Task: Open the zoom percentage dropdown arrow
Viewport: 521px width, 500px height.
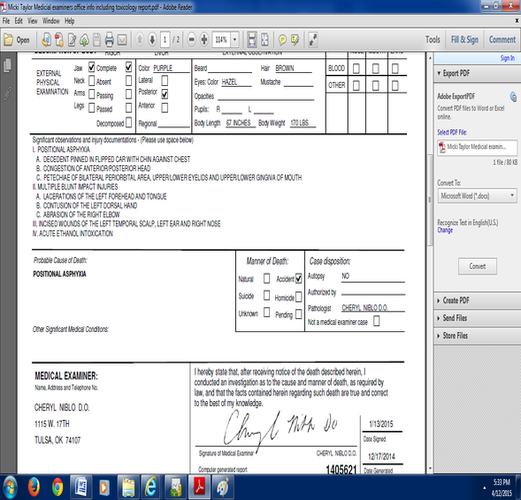Action: pos(235,40)
